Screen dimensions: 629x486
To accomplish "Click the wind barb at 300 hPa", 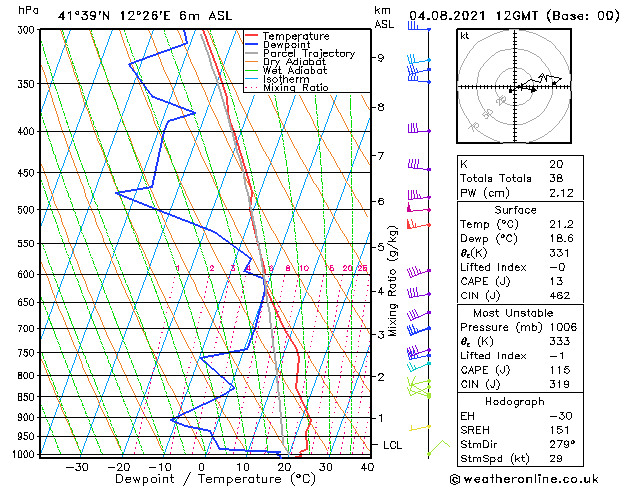I will point(419,26).
